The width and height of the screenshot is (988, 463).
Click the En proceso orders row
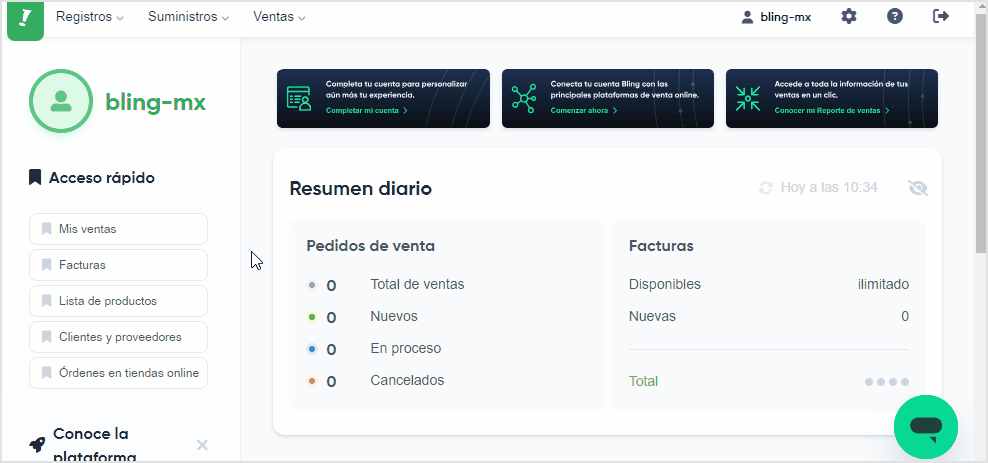(x=374, y=349)
